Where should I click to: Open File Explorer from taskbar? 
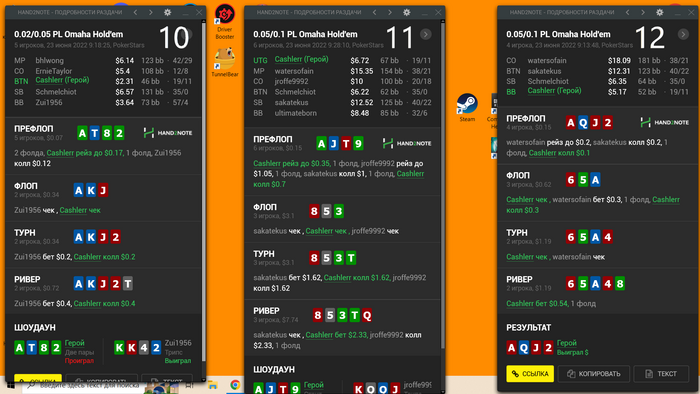tap(212, 385)
